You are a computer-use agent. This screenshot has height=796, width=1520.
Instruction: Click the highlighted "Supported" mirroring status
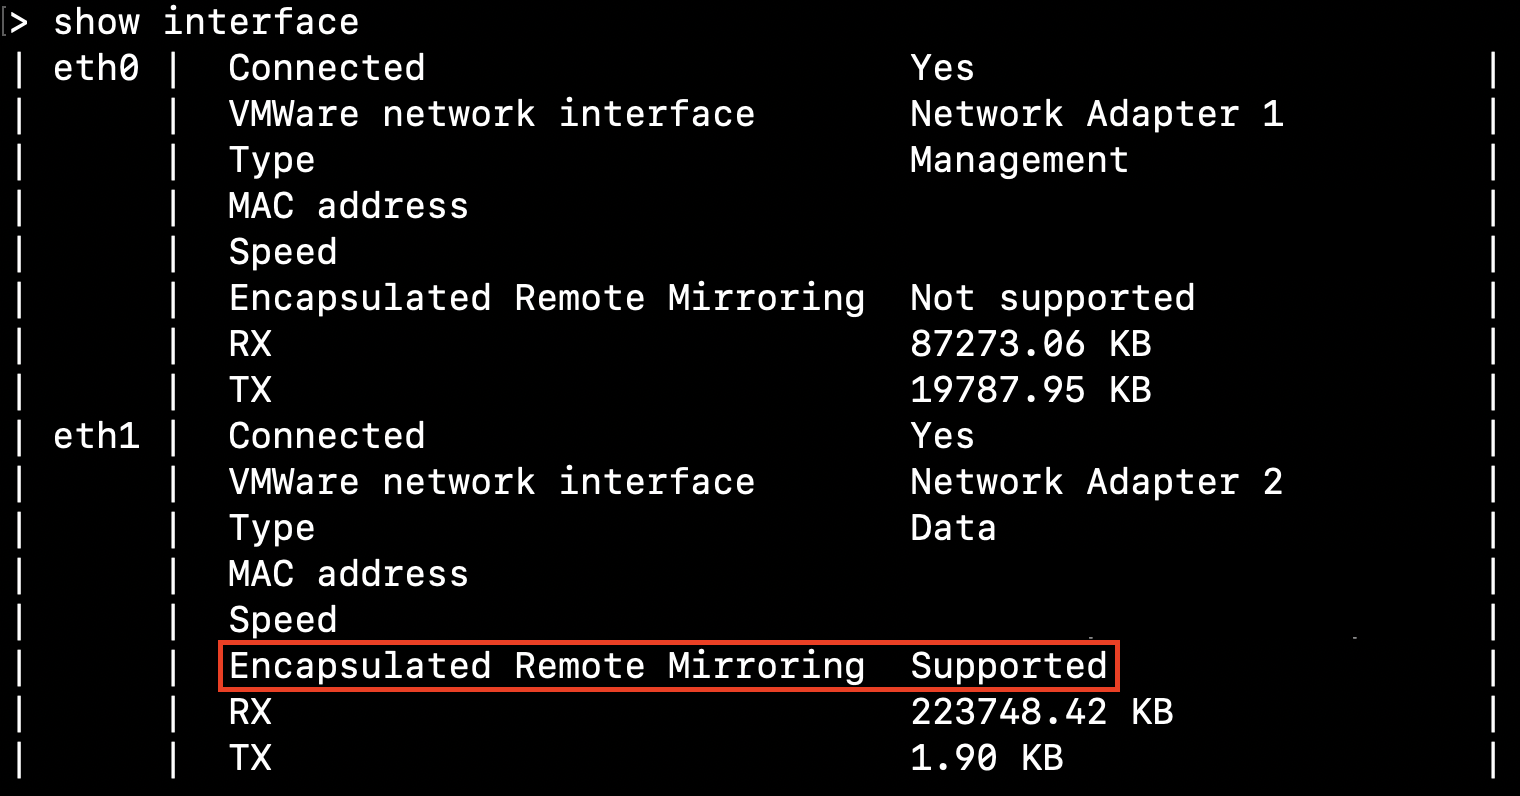coord(1009,666)
